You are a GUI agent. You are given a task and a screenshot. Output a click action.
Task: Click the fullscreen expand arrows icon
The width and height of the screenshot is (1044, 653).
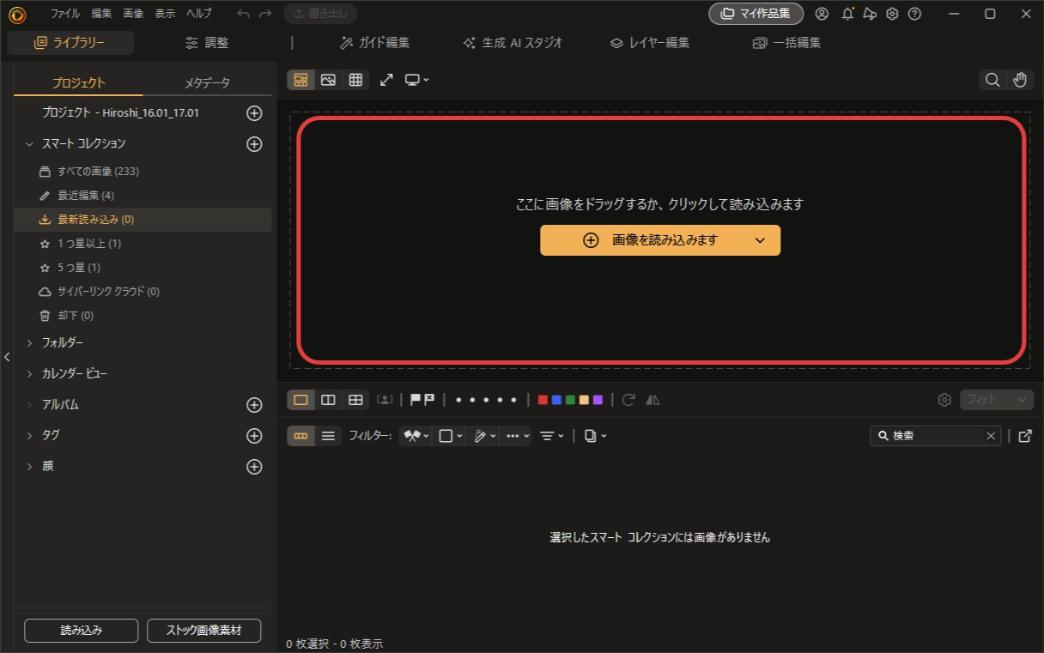coord(386,79)
